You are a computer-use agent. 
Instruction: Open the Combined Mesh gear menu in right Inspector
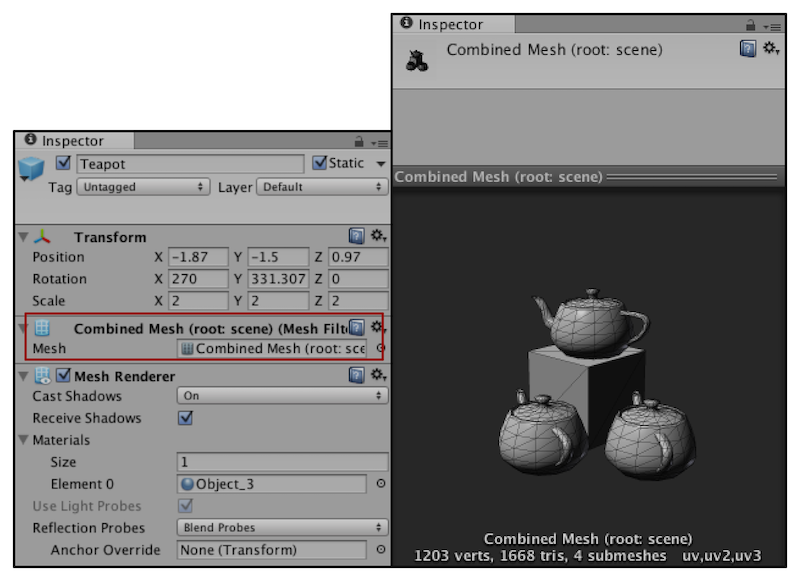click(x=770, y=48)
